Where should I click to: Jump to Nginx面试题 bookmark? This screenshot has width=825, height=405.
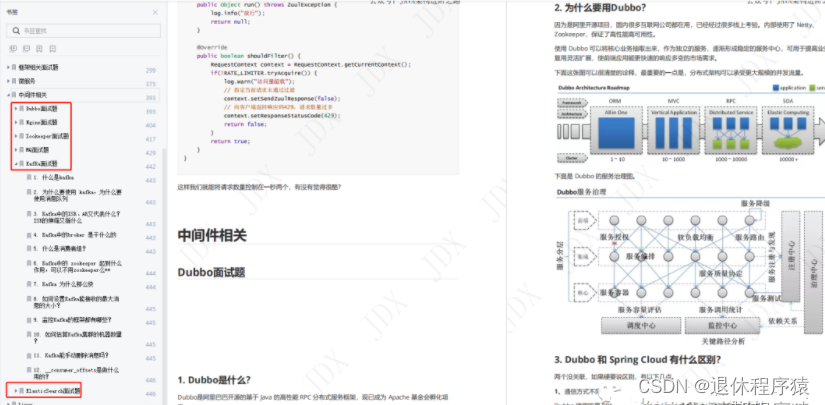click(x=42, y=122)
